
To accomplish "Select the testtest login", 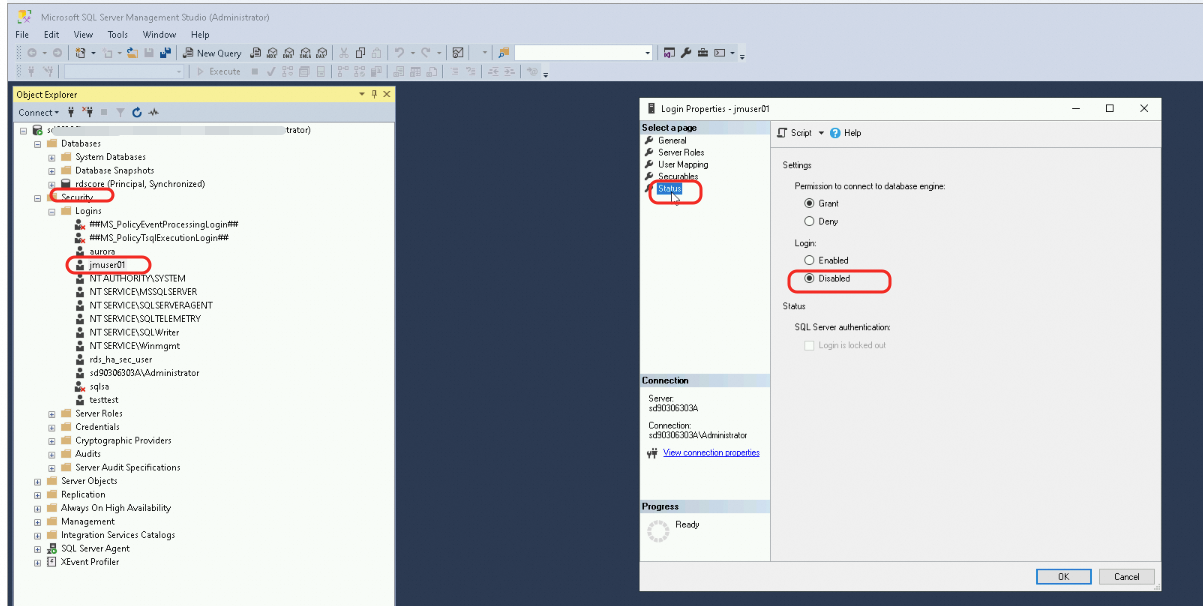I will [104, 400].
